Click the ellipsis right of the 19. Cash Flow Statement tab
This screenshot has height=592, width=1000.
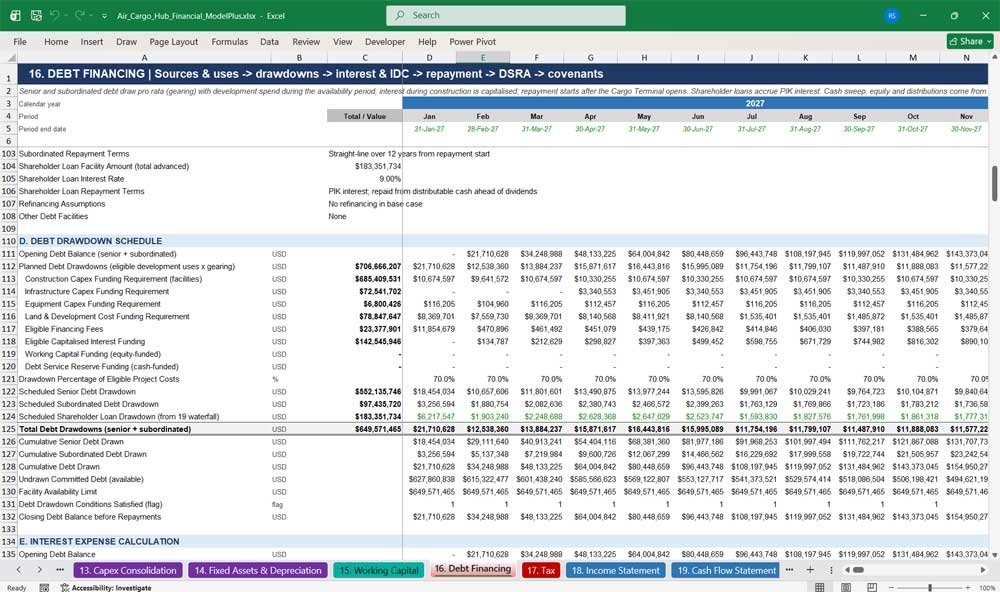(790, 570)
